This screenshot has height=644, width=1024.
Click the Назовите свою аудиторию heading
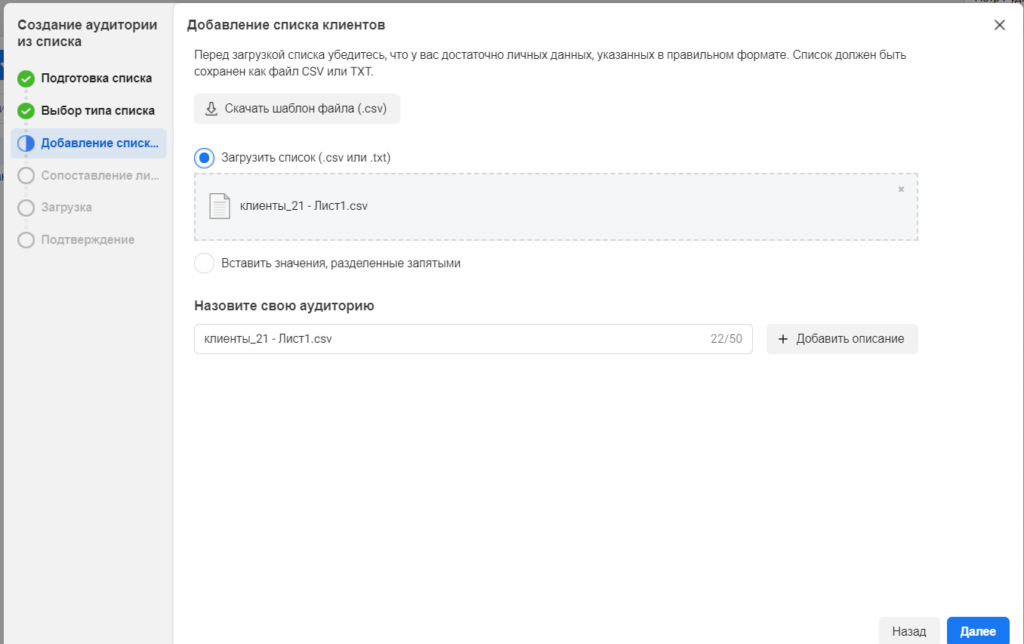click(284, 306)
